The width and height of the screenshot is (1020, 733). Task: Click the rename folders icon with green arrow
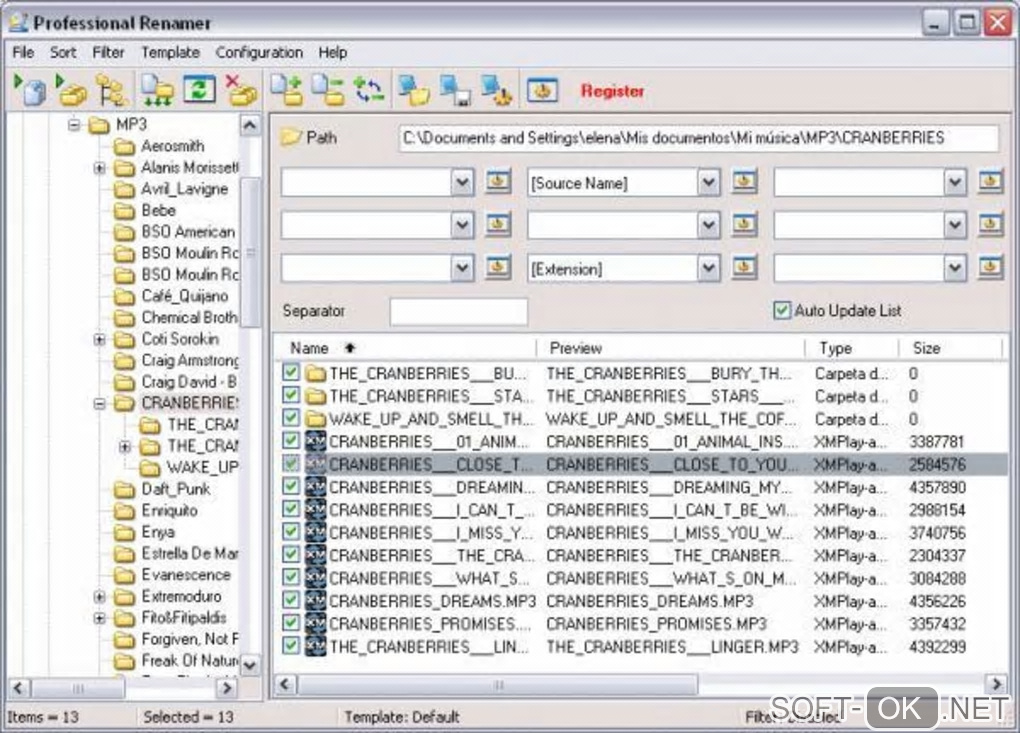(x=72, y=90)
